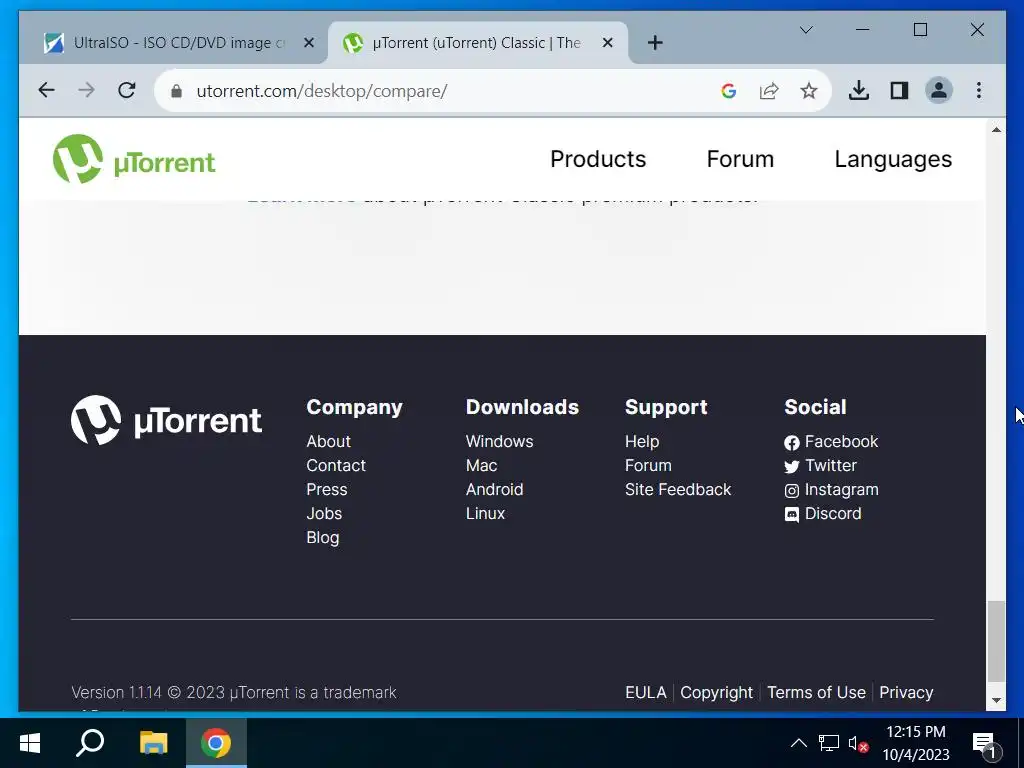
Task: Click the Twitter bird icon
Action: point(792,467)
